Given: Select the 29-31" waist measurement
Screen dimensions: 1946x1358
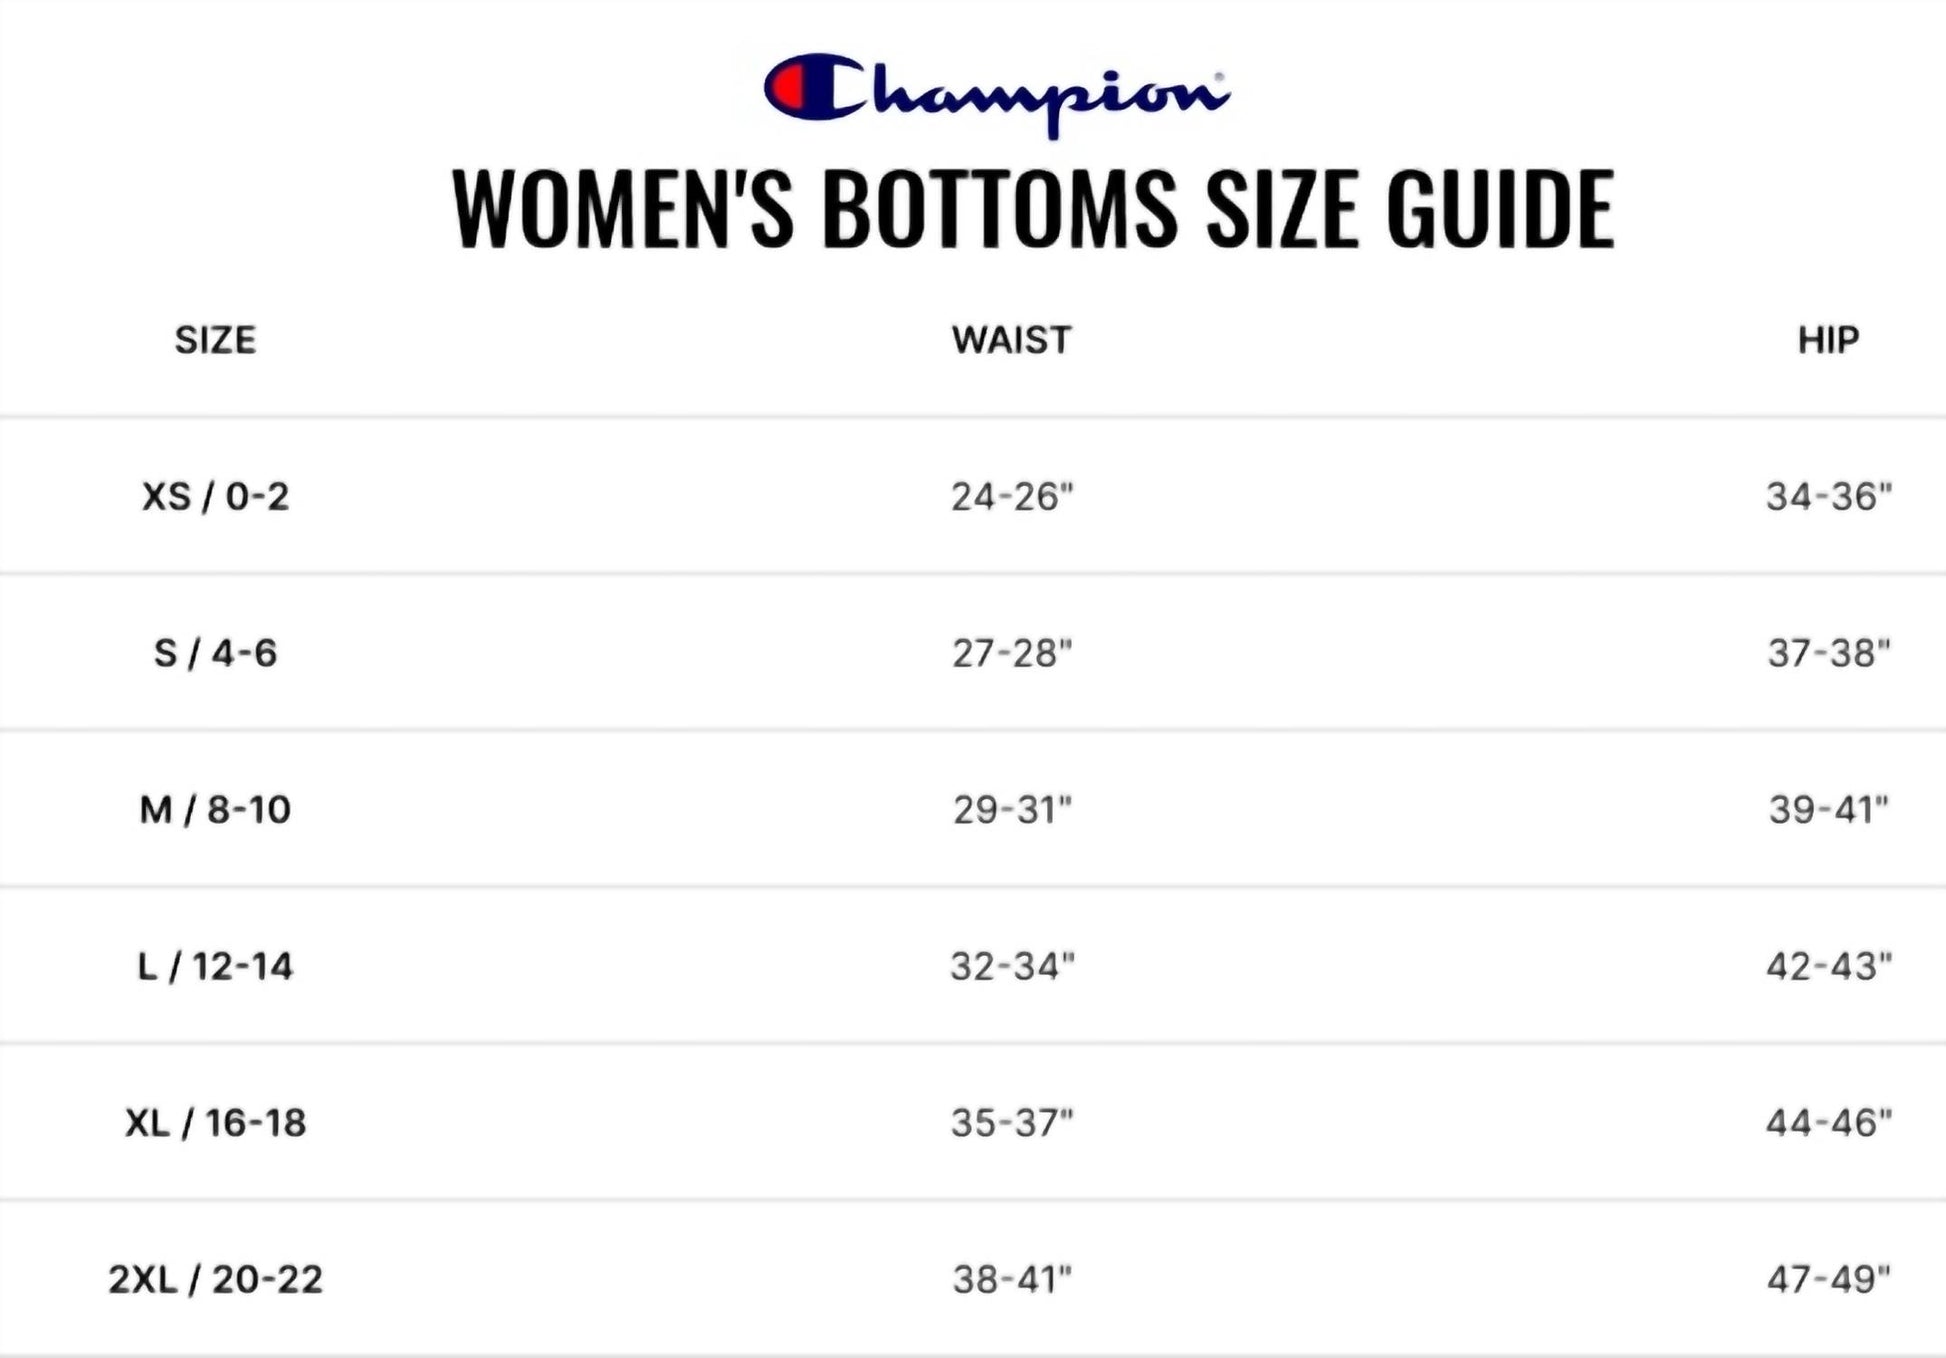Looking at the screenshot, I should [1011, 809].
